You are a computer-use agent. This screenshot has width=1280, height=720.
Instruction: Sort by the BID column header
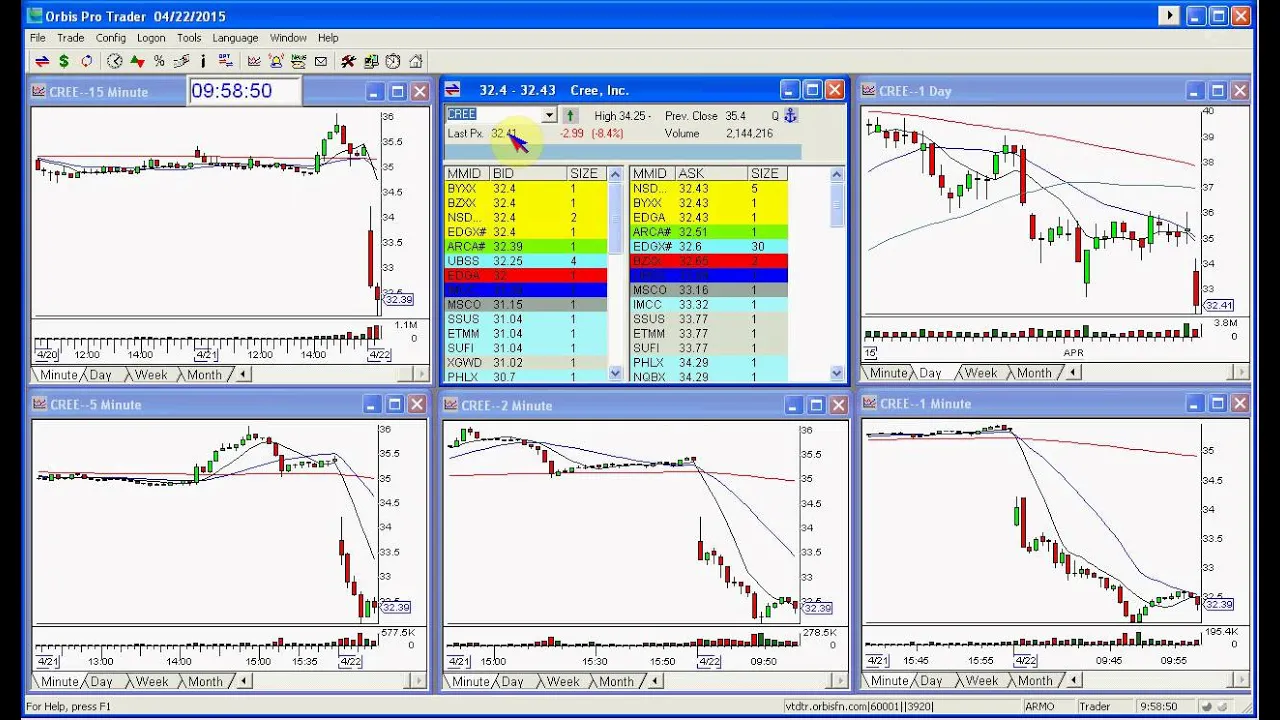529,174
